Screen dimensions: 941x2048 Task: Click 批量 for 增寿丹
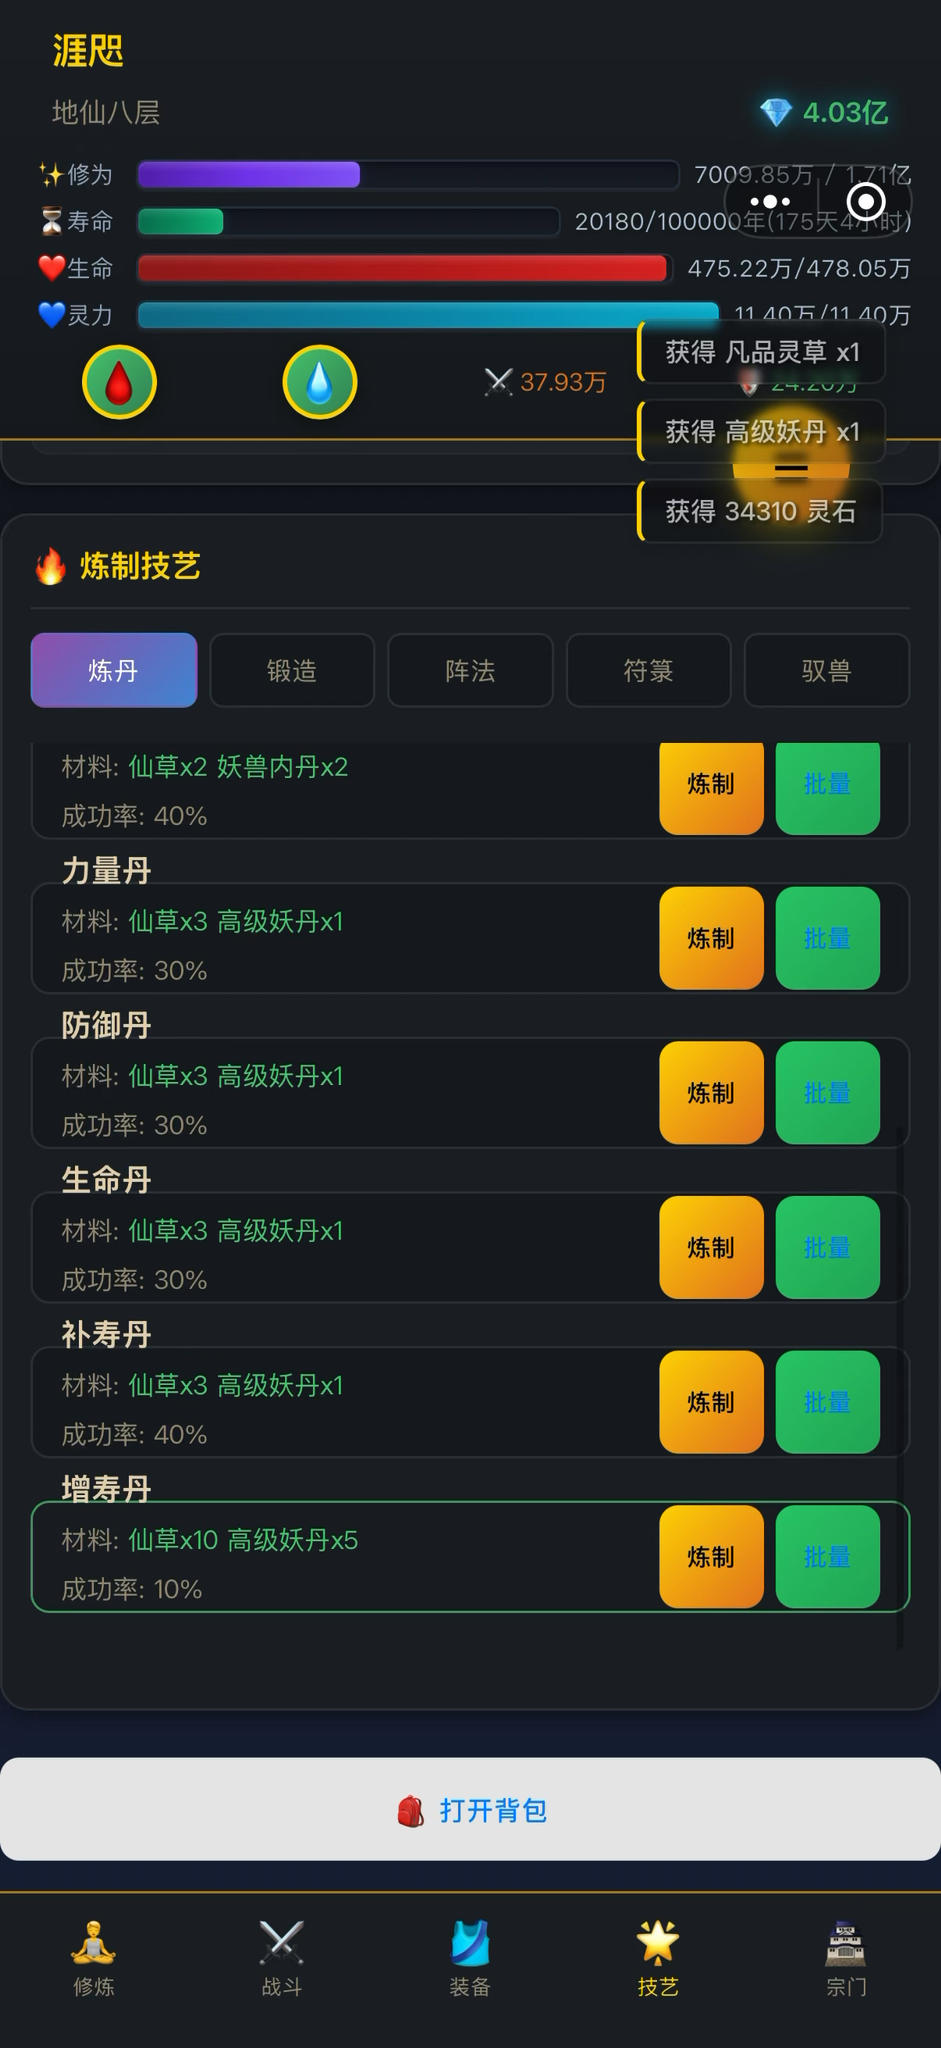(x=827, y=1557)
